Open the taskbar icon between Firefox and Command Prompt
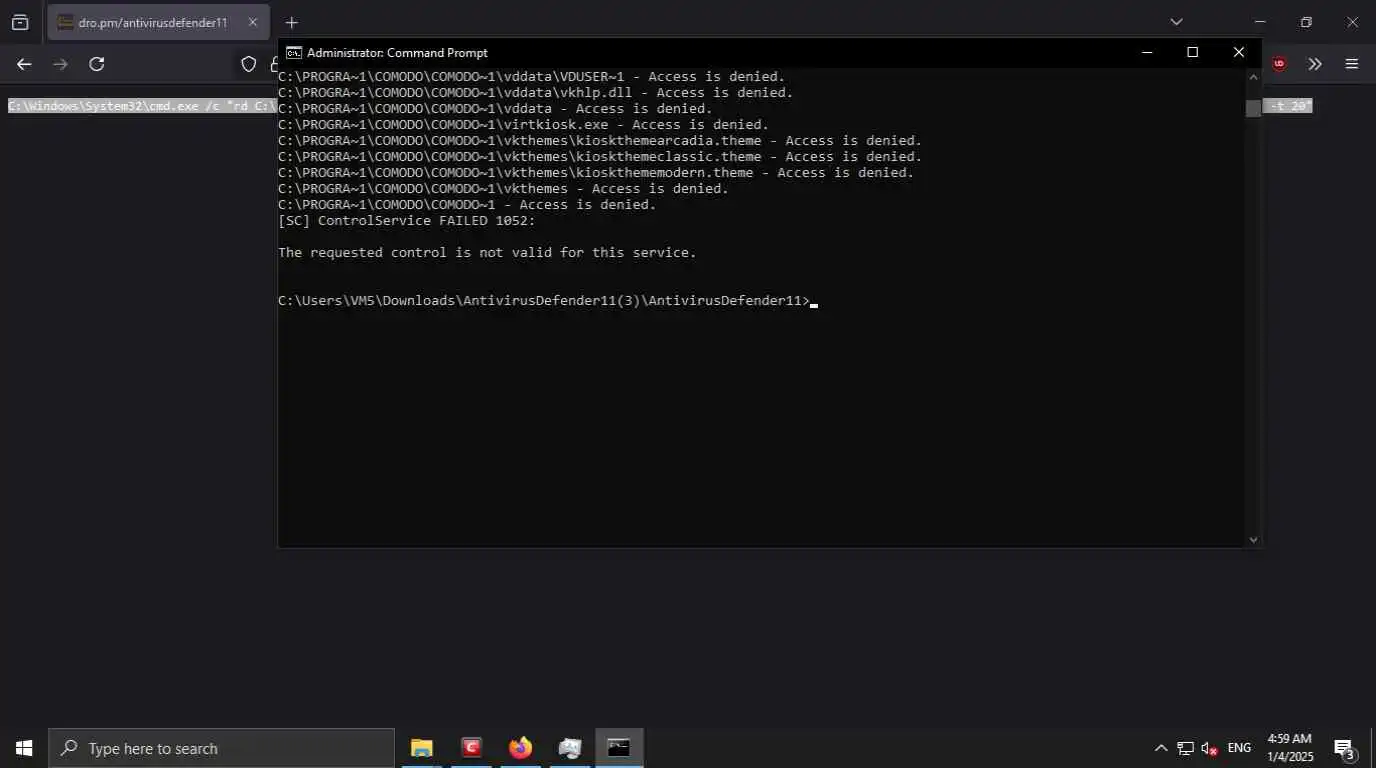The width and height of the screenshot is (1376, 768). point(570,748)
